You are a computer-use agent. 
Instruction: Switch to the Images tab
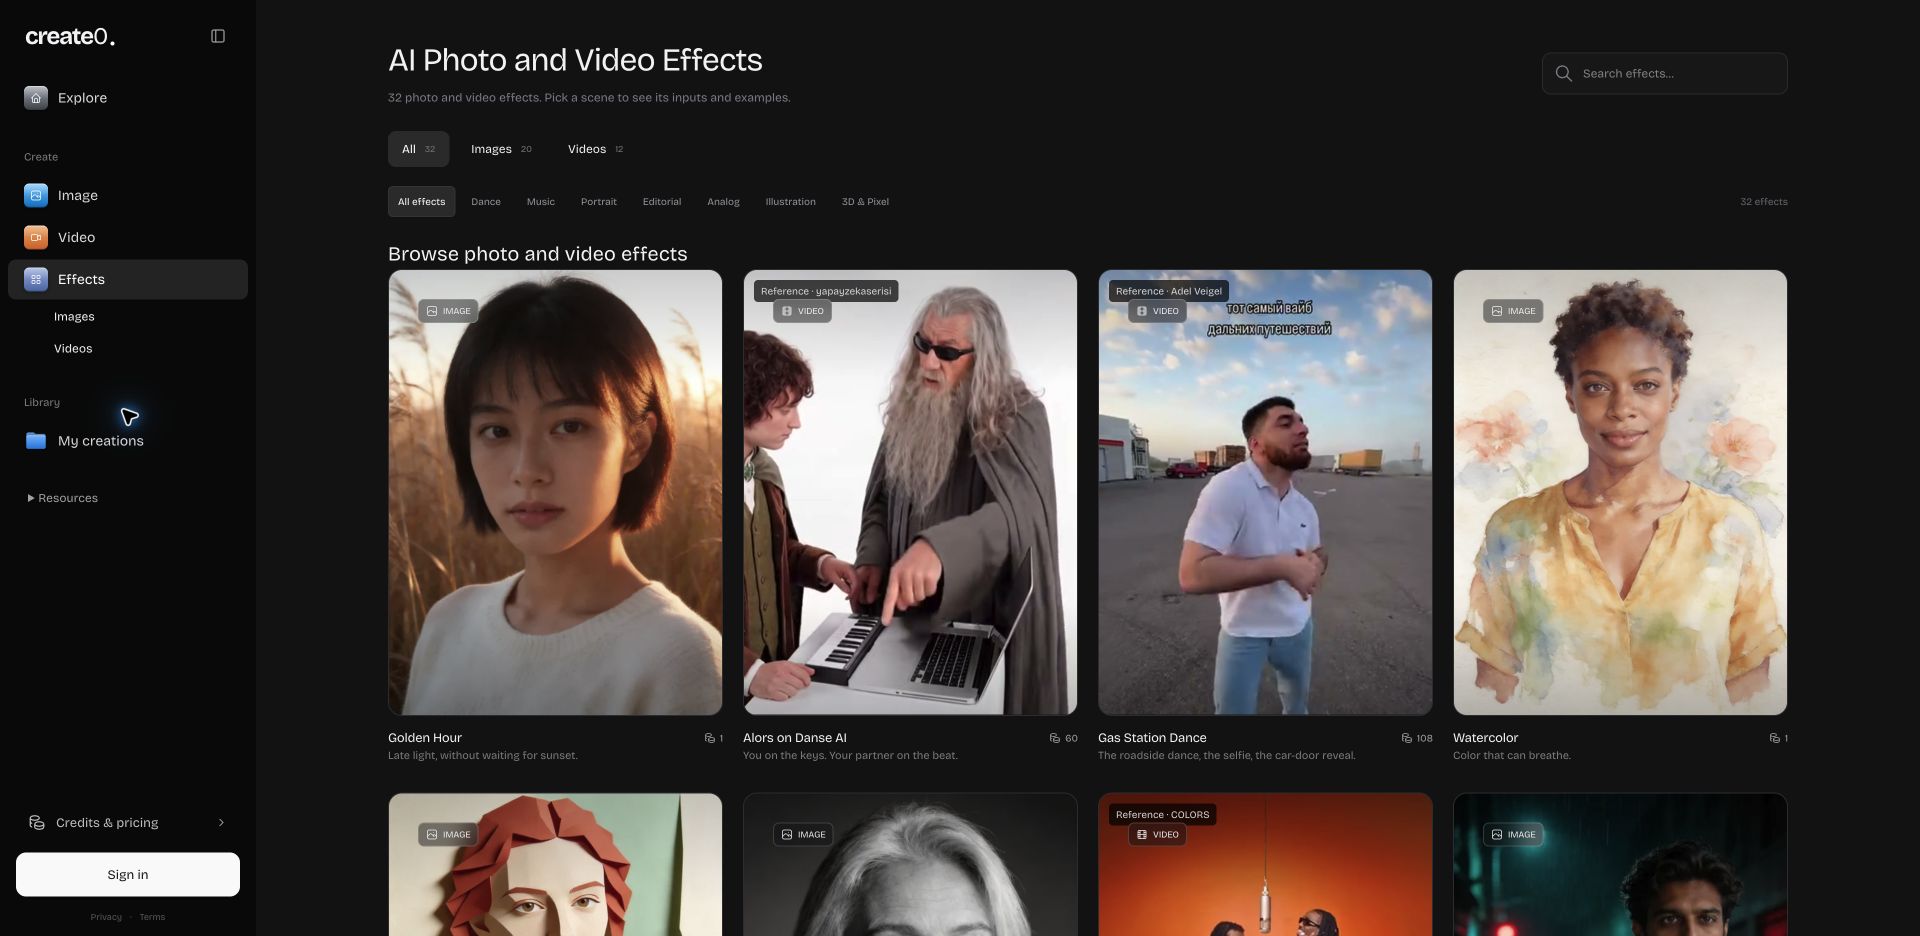click(501, 149)
